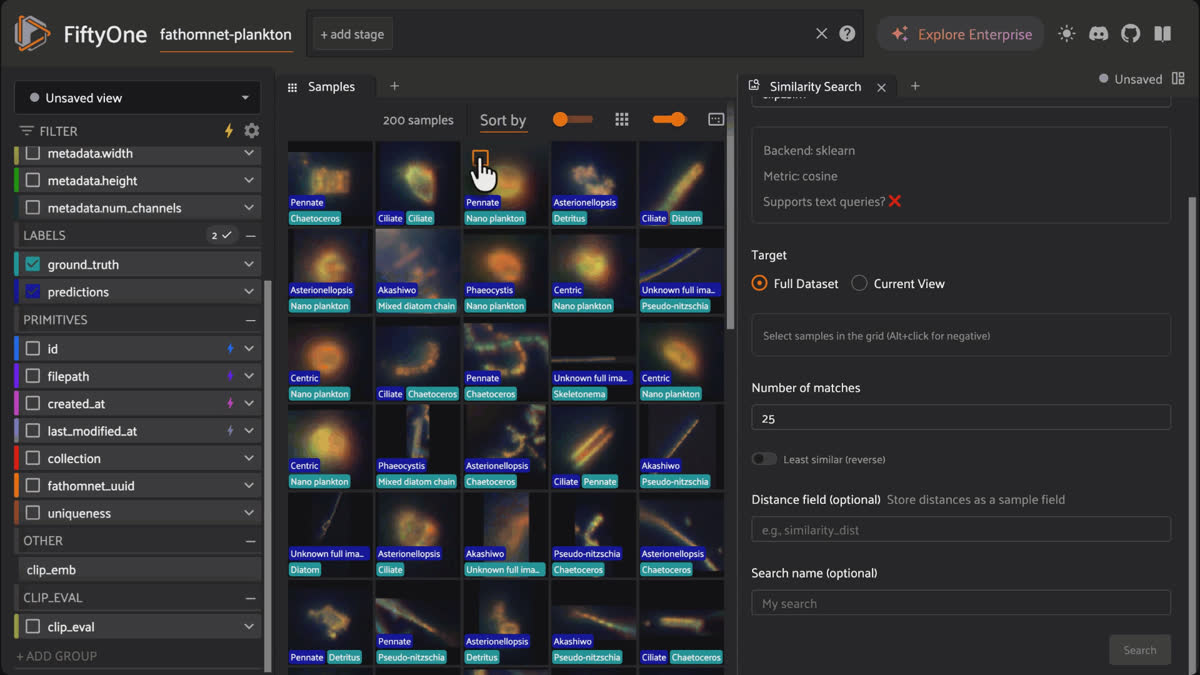1200x675 pixels.
Task: Close the Similarity Search tab
Action: pyautogui.click(x=881, y=88)
